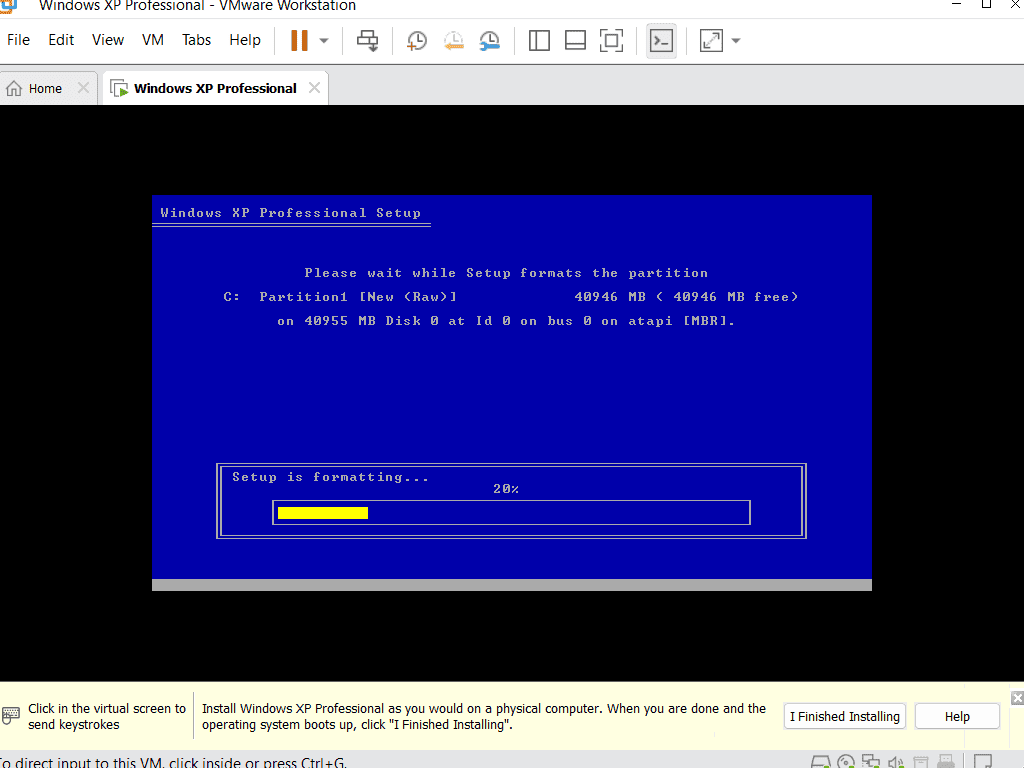
Task: Click the Windows XP Professional Setup heading
Action: click(x=291, y=213)
